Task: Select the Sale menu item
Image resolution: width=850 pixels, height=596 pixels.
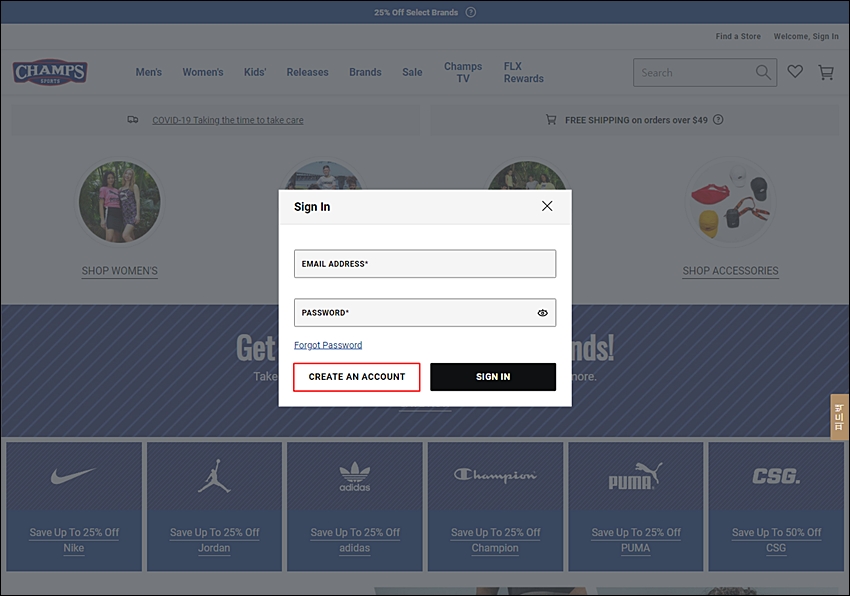Action: click(412, 72)
